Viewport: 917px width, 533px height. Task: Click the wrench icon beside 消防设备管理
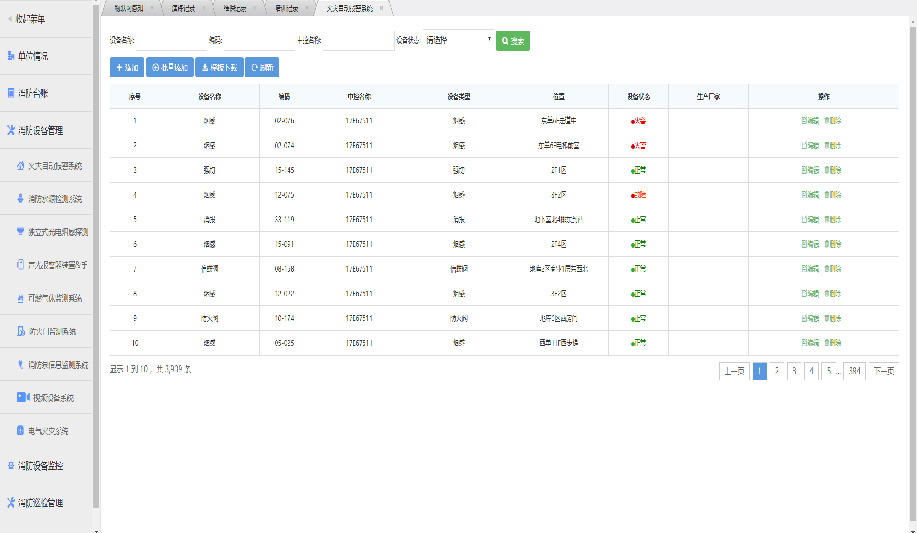(x=11, y=130)
